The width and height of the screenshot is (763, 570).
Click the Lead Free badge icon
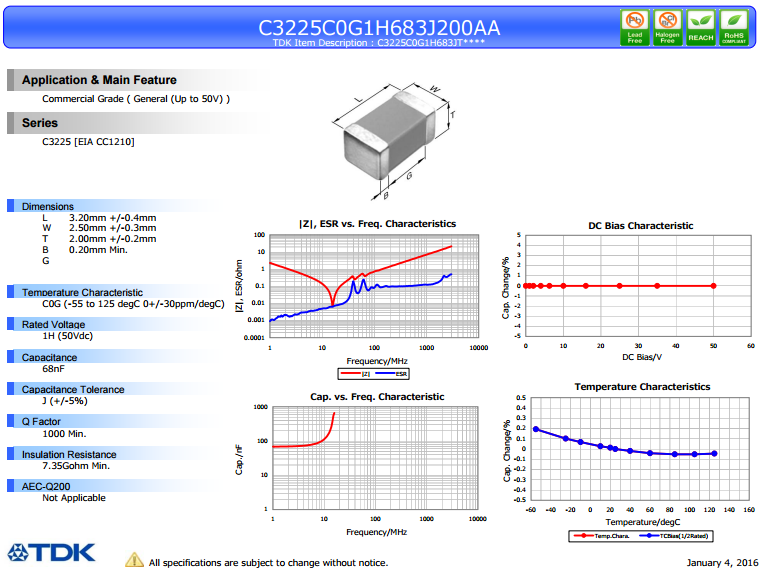(635, 28)
